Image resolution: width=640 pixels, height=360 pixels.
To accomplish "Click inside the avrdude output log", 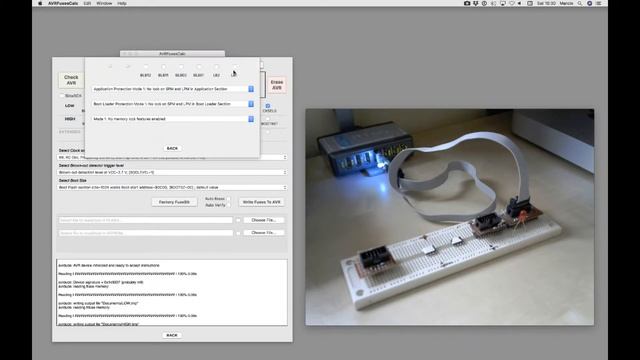I will tap(172, 292).
